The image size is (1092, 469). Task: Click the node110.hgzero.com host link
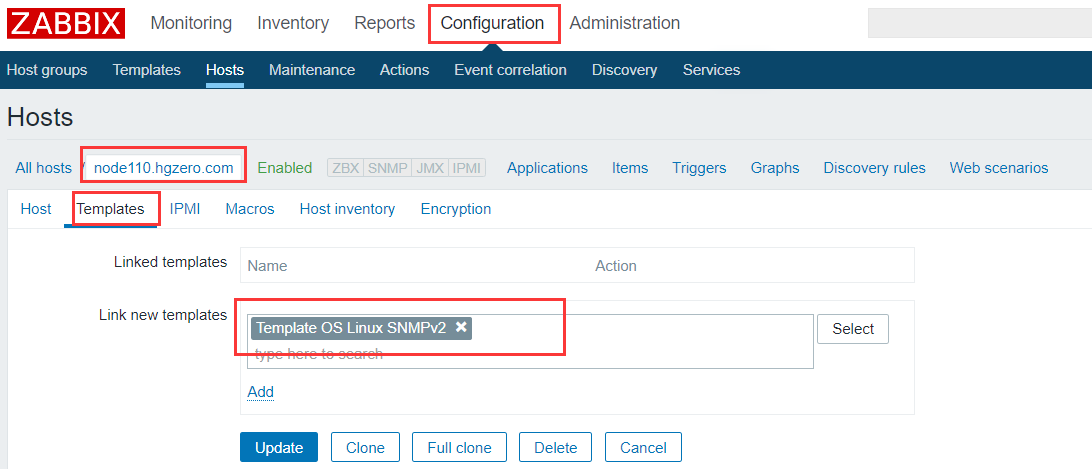[x=164, y=168]
